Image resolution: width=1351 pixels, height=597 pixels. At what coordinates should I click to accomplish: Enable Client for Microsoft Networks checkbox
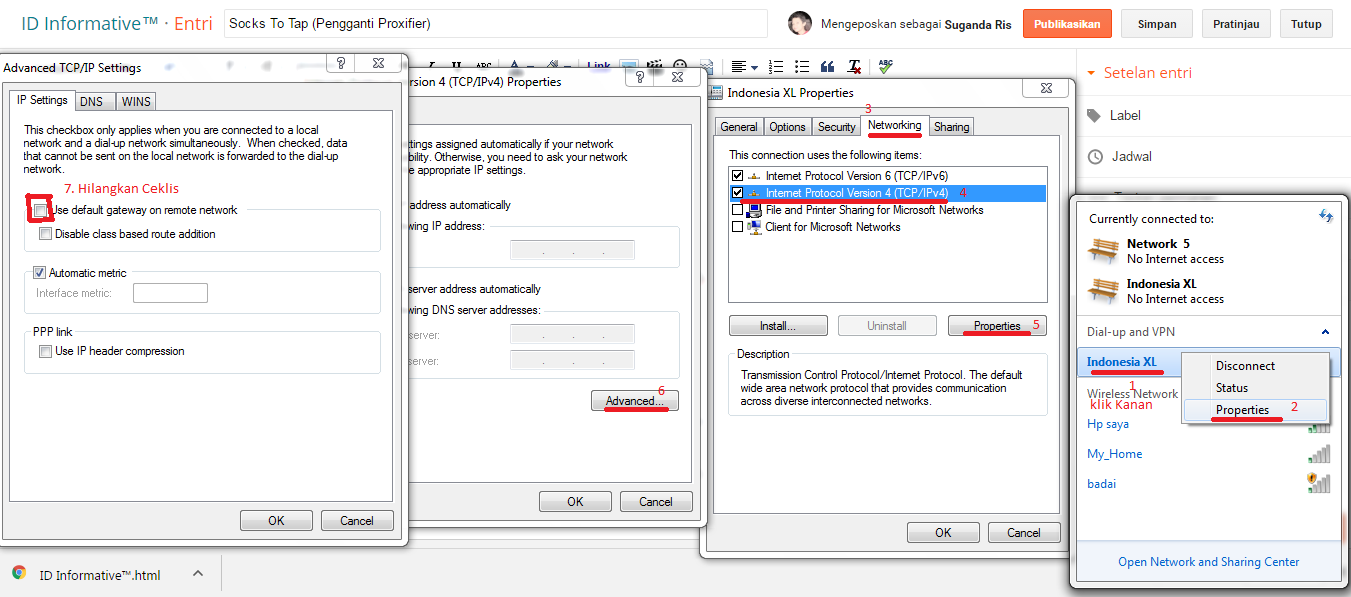click(x=738, y=227)
